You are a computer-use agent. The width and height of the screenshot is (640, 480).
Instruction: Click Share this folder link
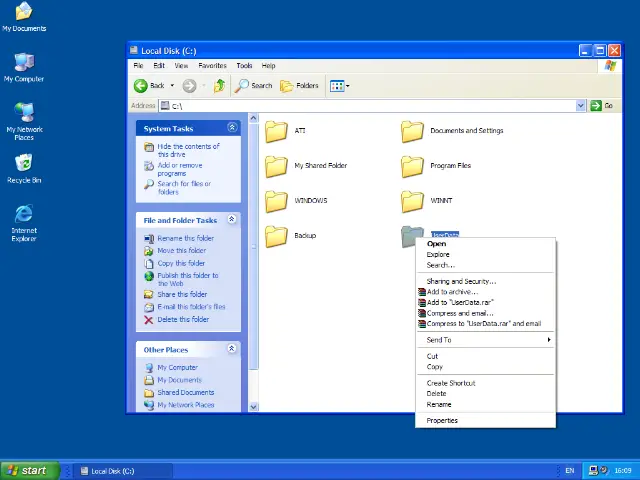click(182, 294)
